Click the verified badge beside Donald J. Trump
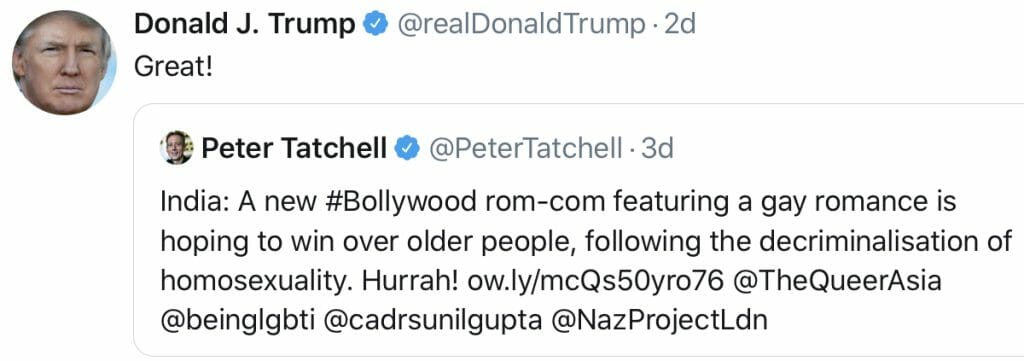 click(x=376, y=25)
